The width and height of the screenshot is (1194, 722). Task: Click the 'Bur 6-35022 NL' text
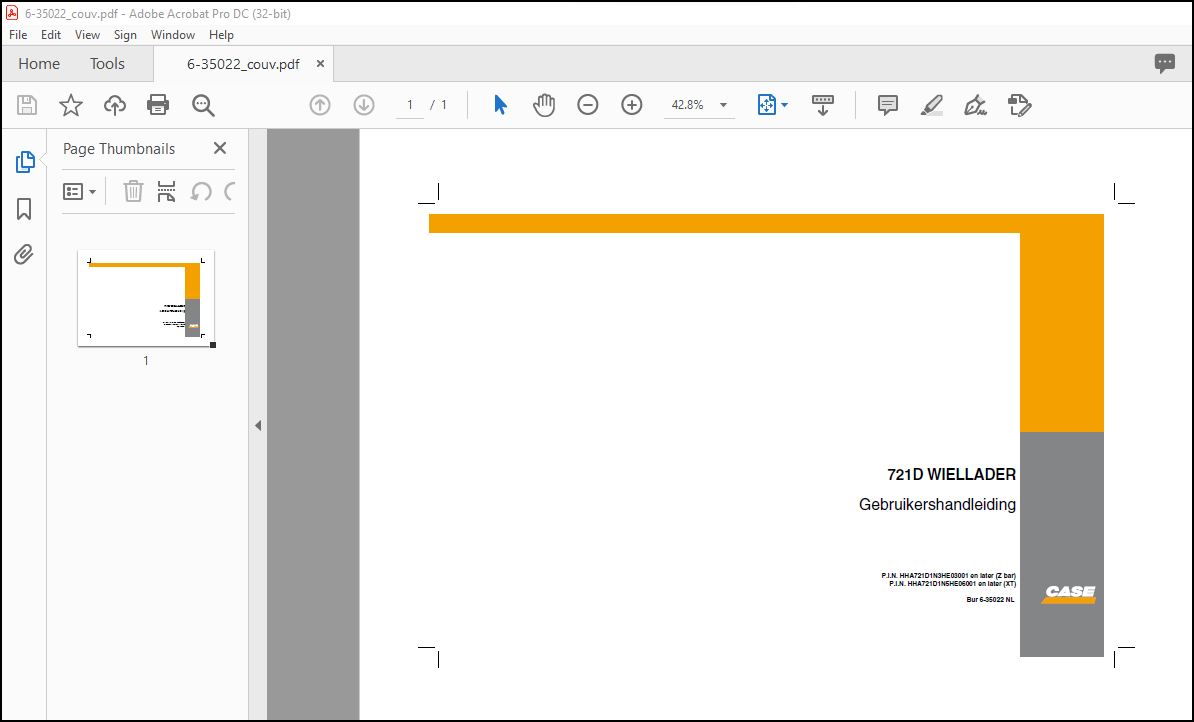click(991, 600)
